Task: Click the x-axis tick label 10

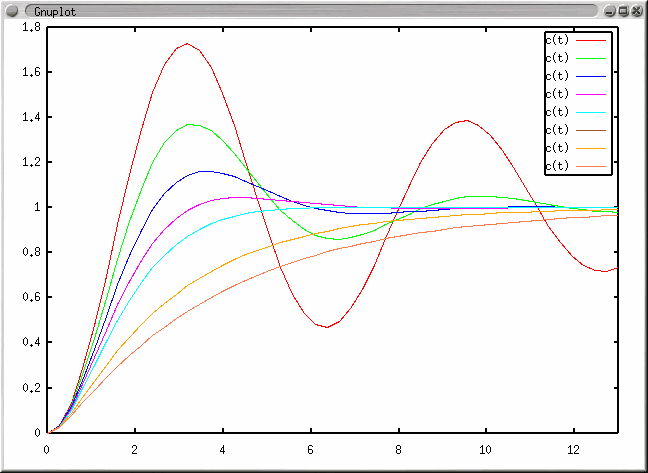Action: 486,450
